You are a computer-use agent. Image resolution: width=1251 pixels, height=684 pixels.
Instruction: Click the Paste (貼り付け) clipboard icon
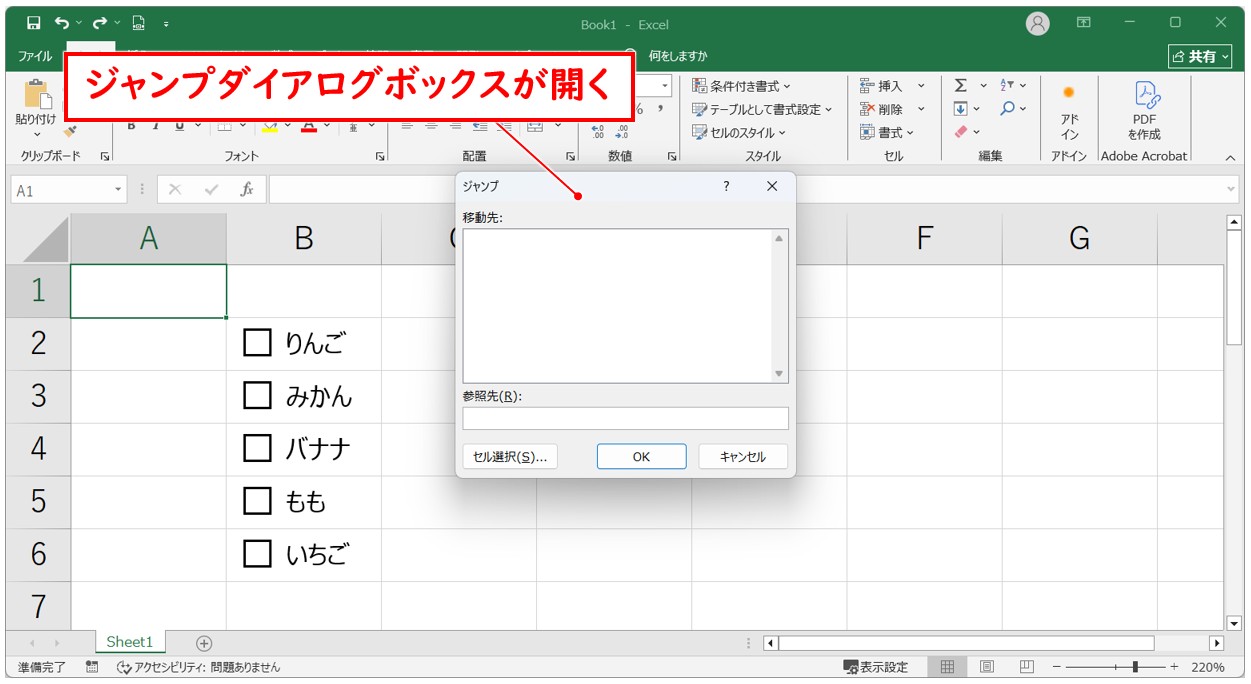click(37, 96)
